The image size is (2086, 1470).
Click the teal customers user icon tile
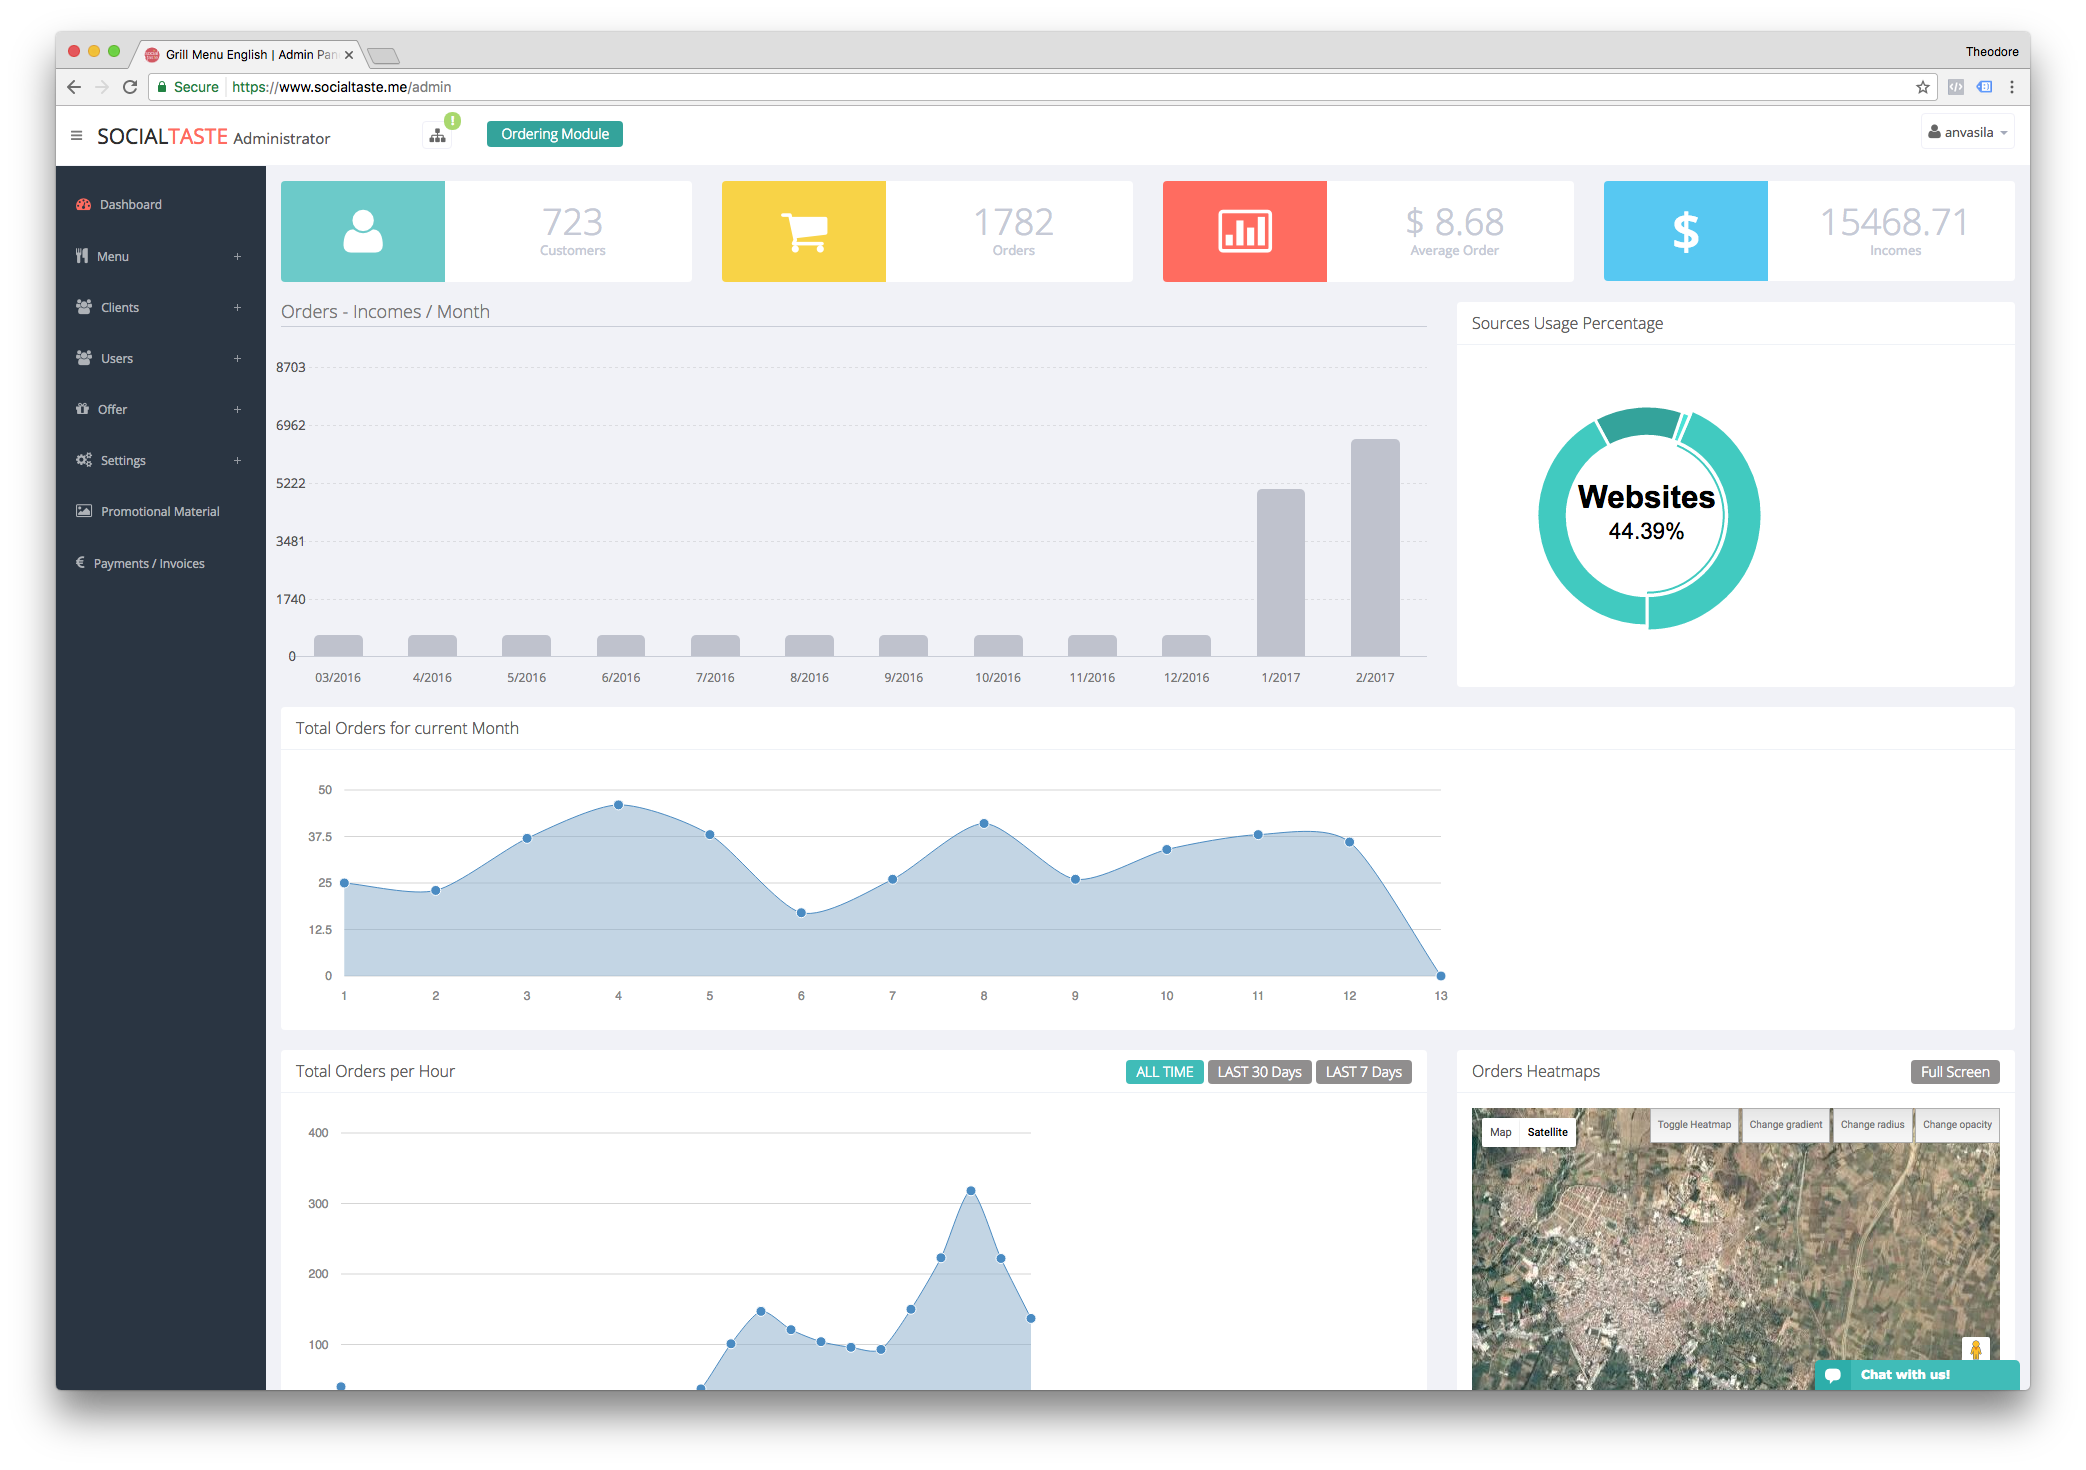tap(363, 231)
